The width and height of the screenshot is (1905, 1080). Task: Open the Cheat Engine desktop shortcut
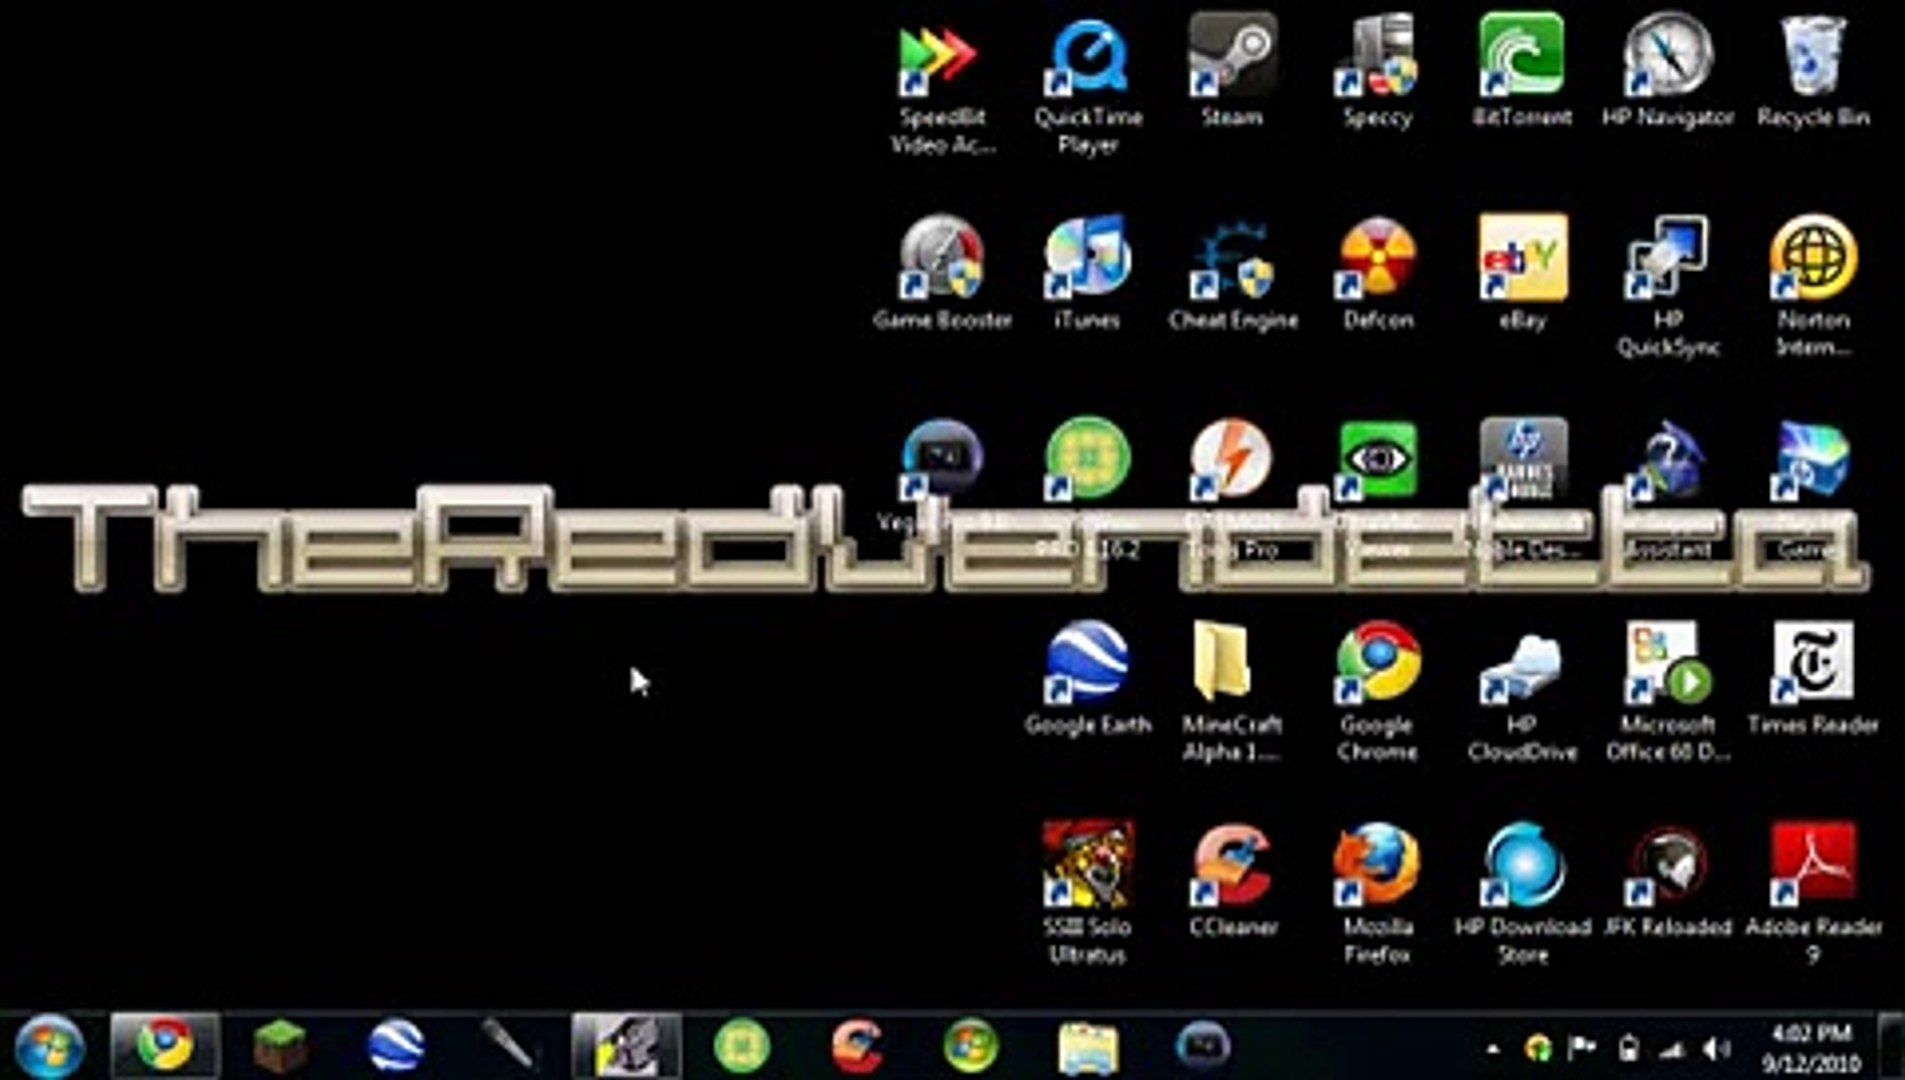1232,274
